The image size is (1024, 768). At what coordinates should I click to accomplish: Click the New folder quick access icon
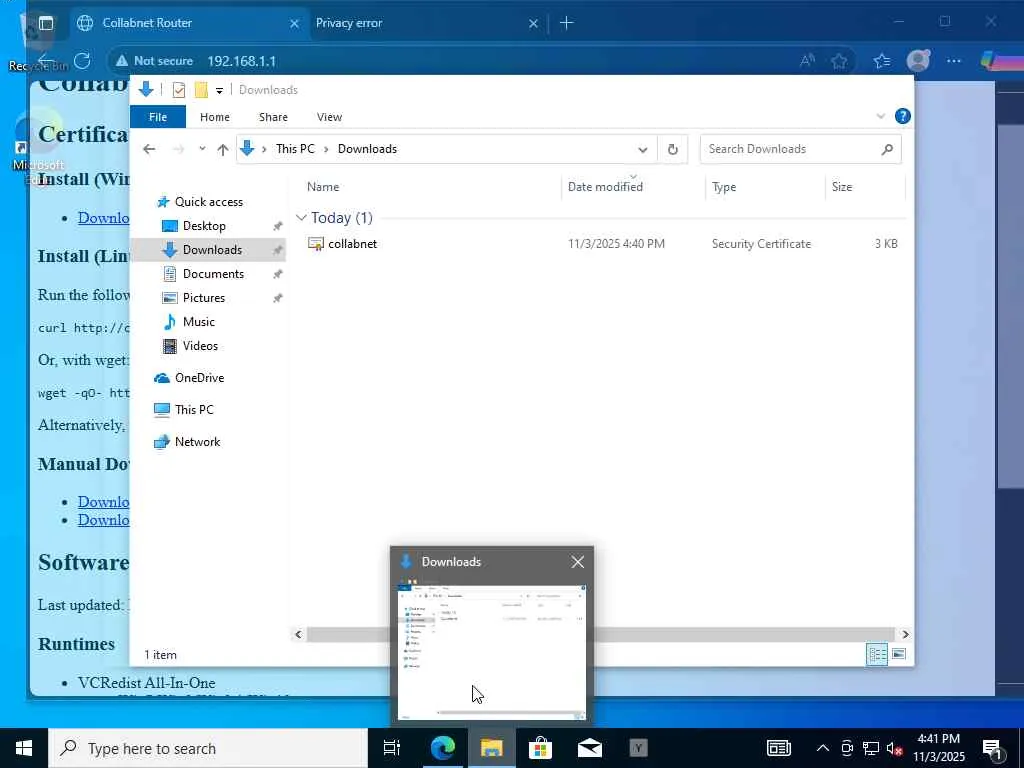pyautogui.click(x=201, y=90)
